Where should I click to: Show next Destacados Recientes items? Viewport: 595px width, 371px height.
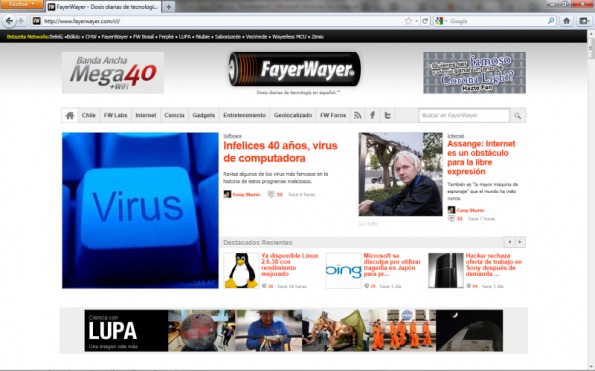(520, 242)
